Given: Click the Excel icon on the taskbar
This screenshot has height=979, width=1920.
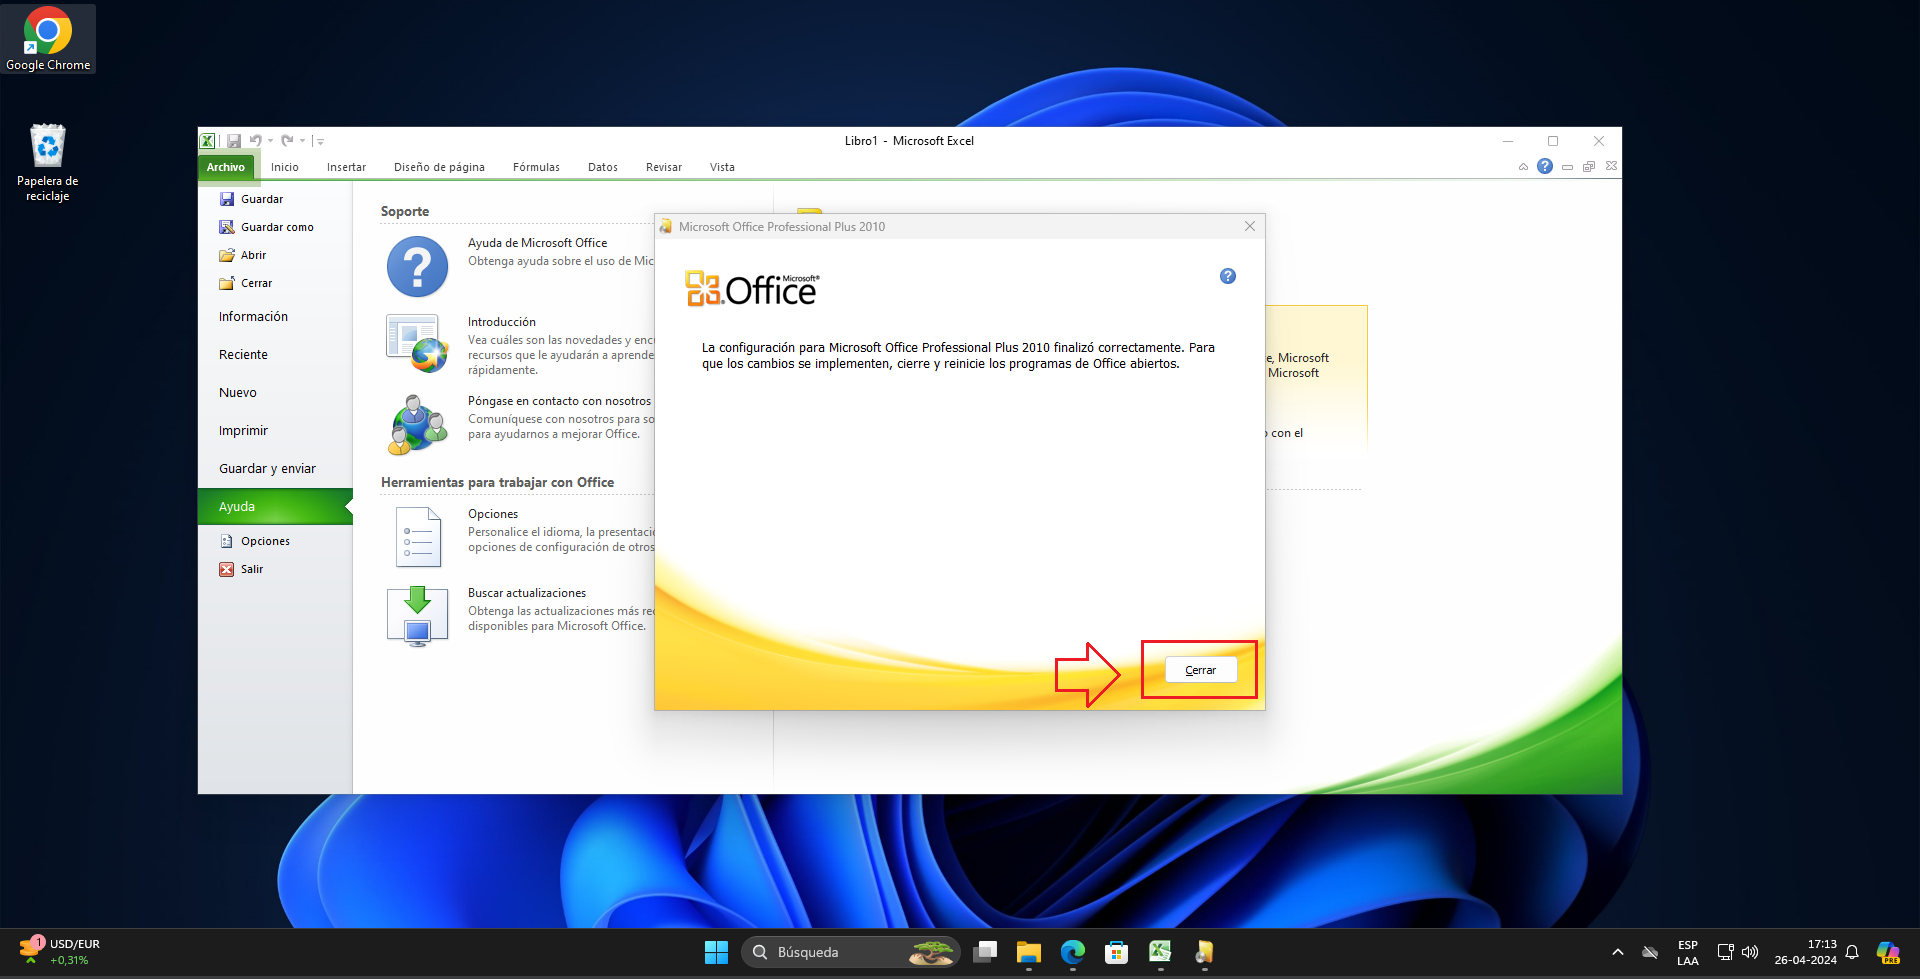Looking at the screenshot, I should 1161,952.
